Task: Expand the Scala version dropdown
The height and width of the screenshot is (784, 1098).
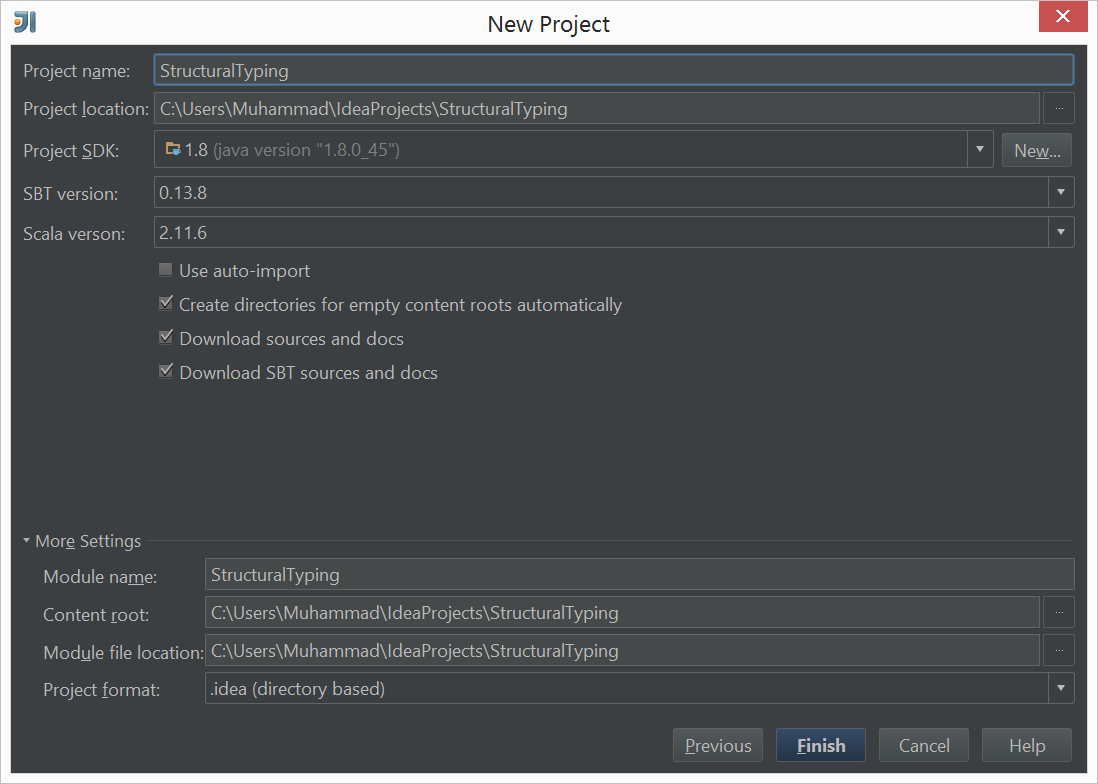Action: click(1061, 232)
